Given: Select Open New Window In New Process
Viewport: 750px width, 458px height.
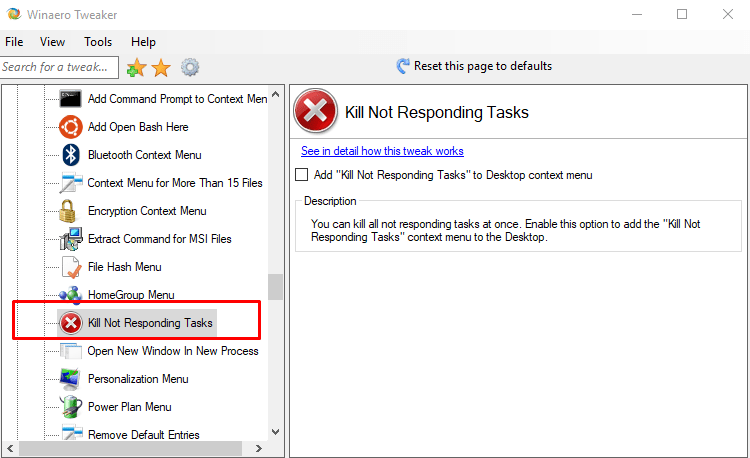Looking at the screenshot, I should (x=173, y=351).
